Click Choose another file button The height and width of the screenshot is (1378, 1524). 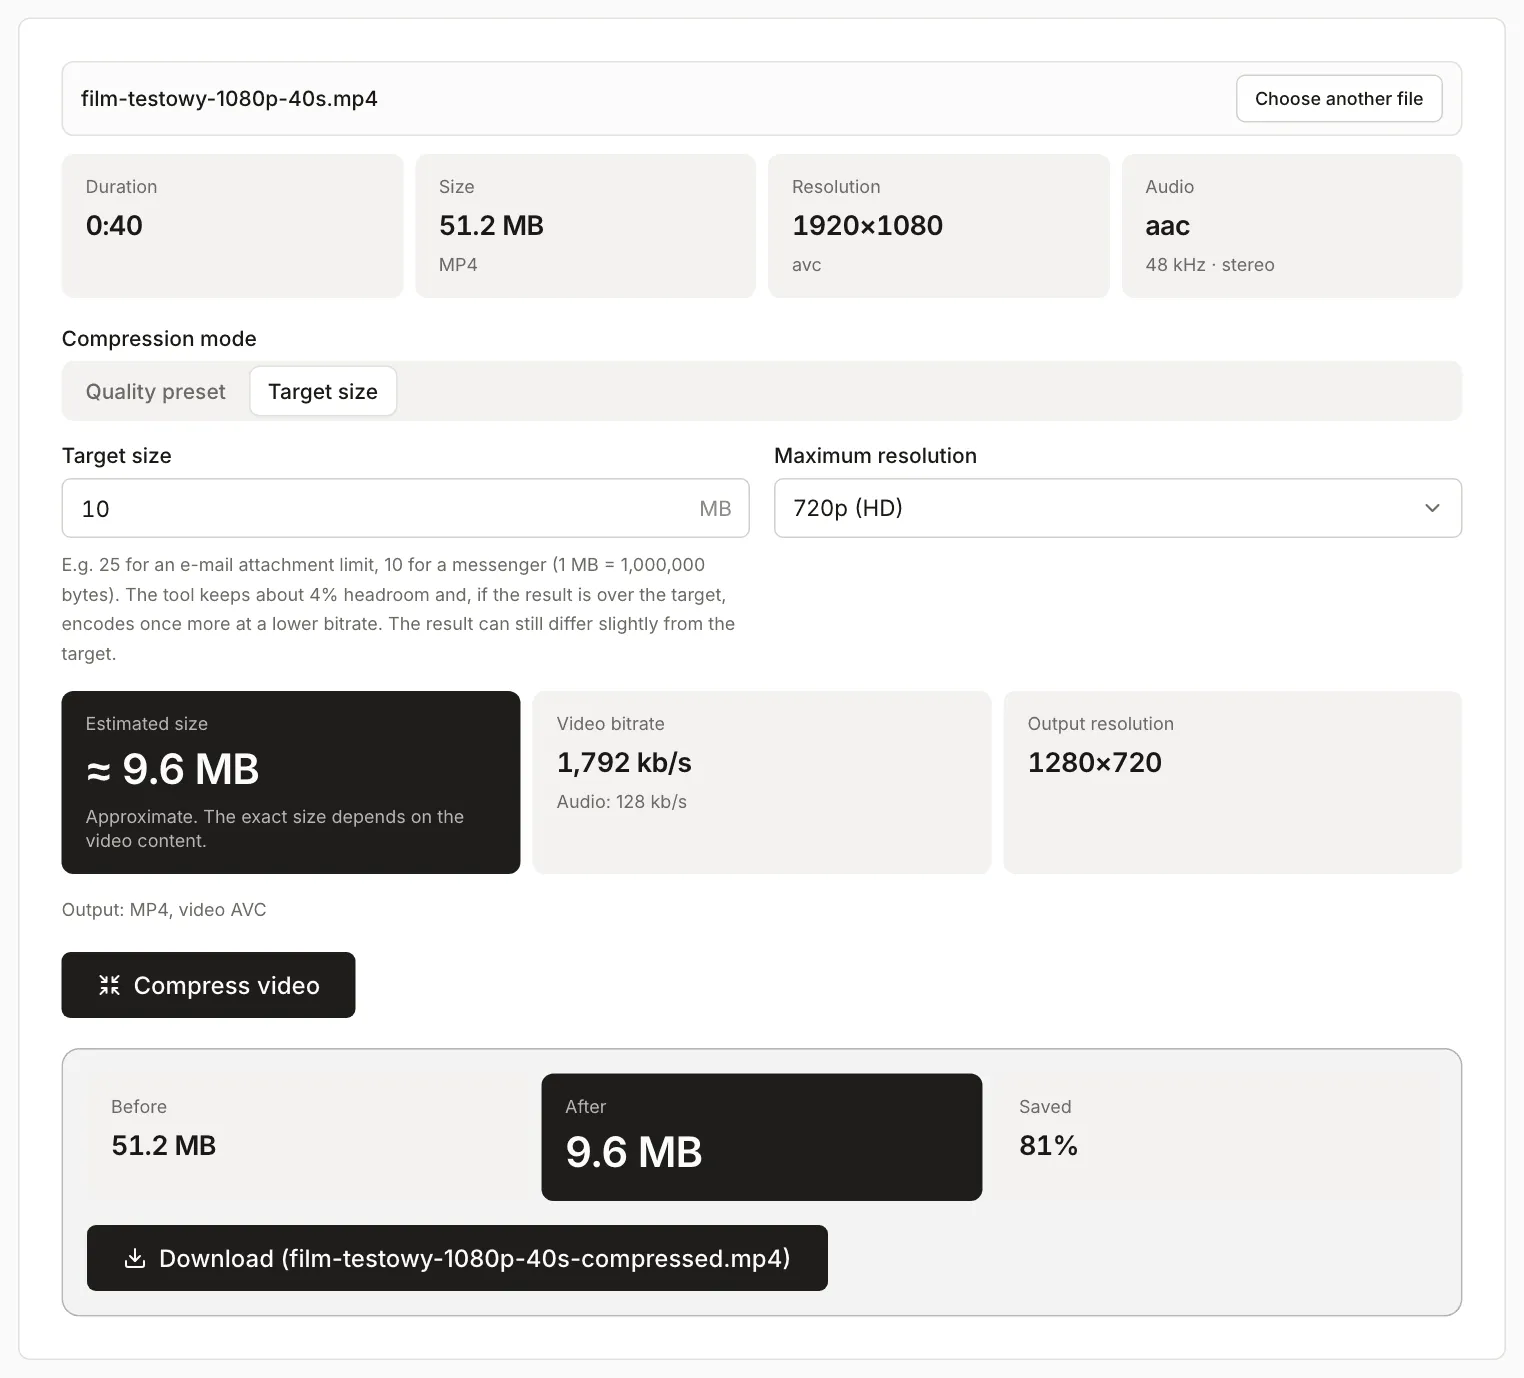(1339, 99)
